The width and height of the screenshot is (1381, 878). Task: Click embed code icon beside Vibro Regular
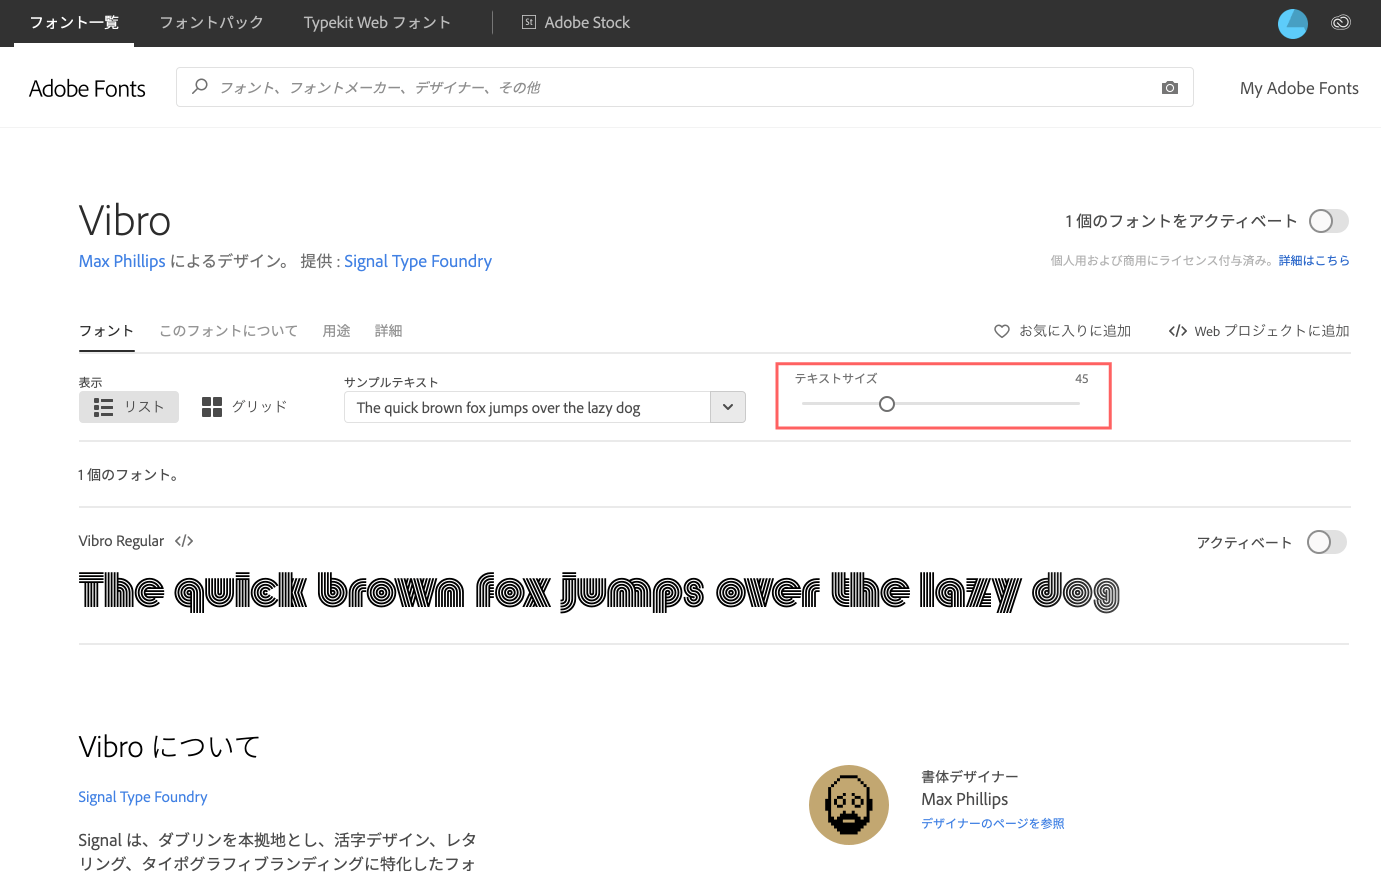184,541
